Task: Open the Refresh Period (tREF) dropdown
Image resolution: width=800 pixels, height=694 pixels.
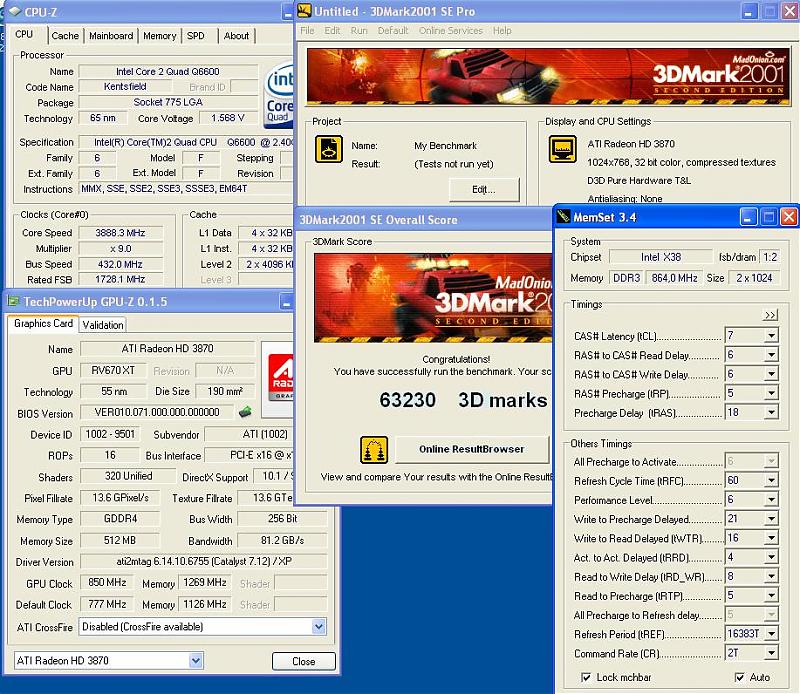Action: pyautogui.click(x=771, y=634)
